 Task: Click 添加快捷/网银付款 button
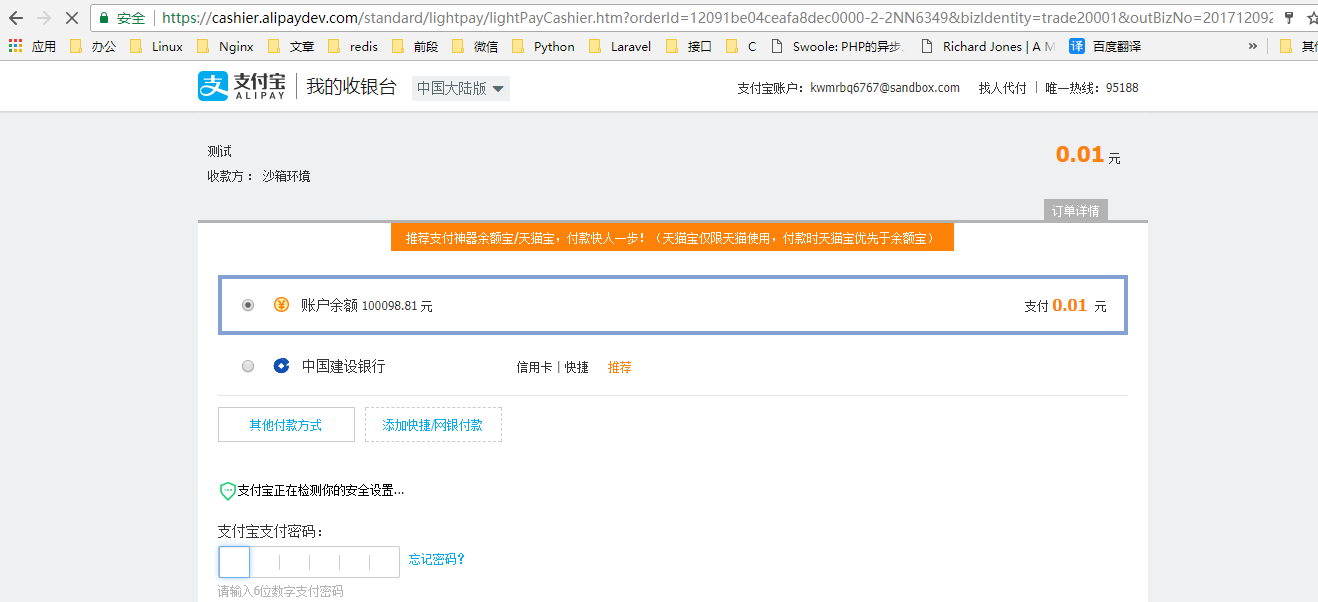pos(433,425)
